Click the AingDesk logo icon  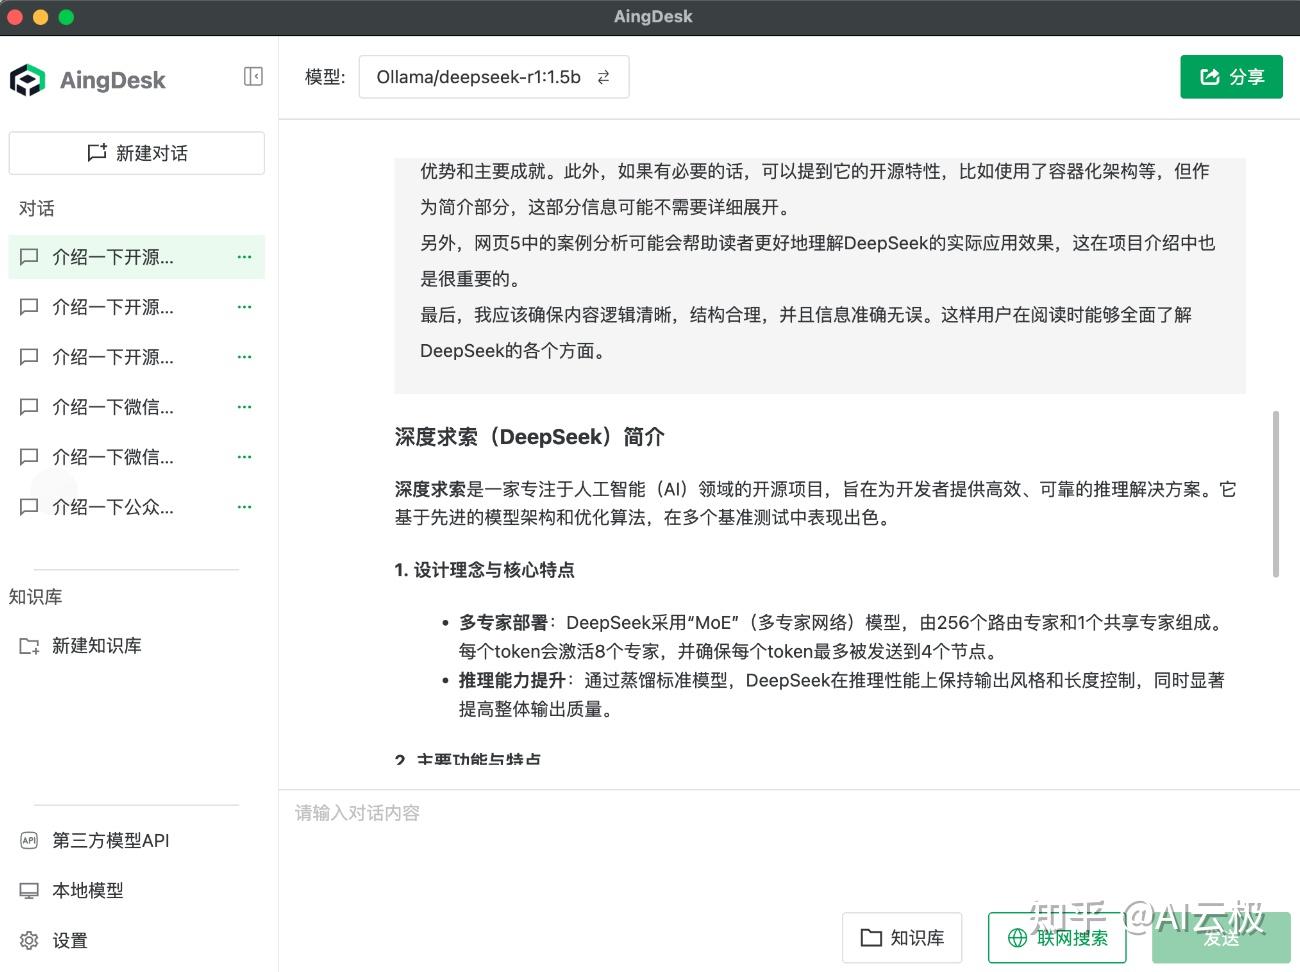(28, 79)
